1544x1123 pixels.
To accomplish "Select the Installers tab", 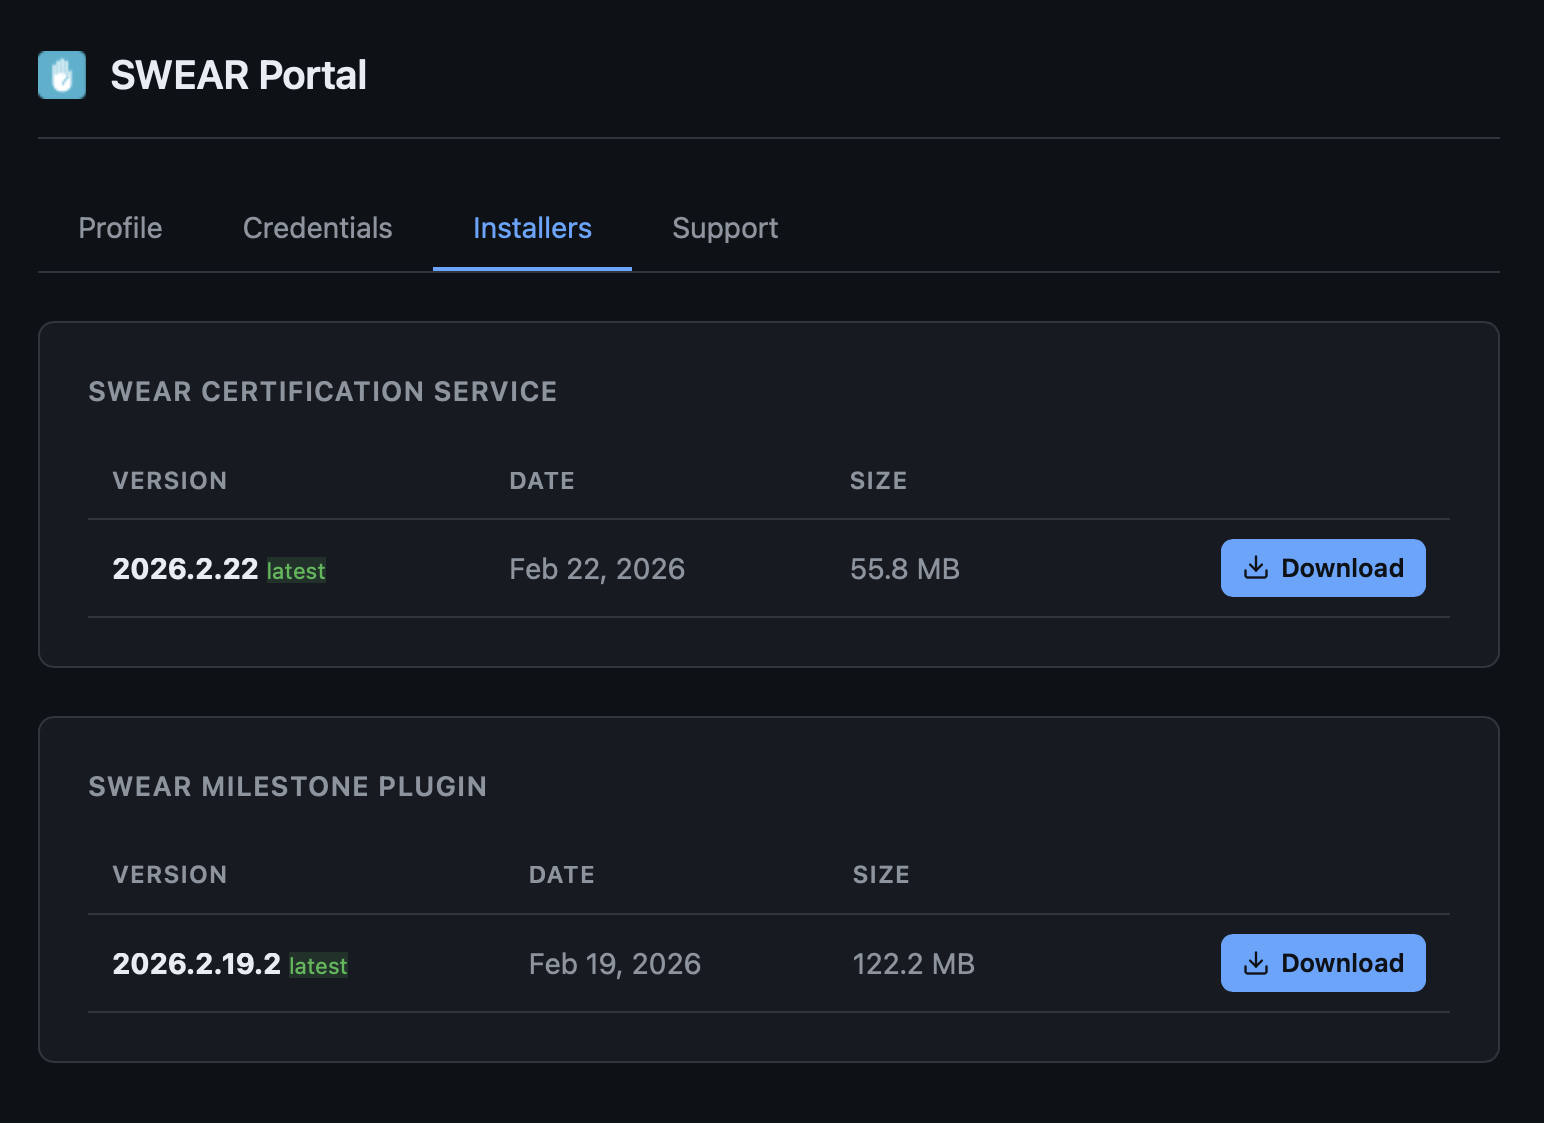I will tap(532, 228).
